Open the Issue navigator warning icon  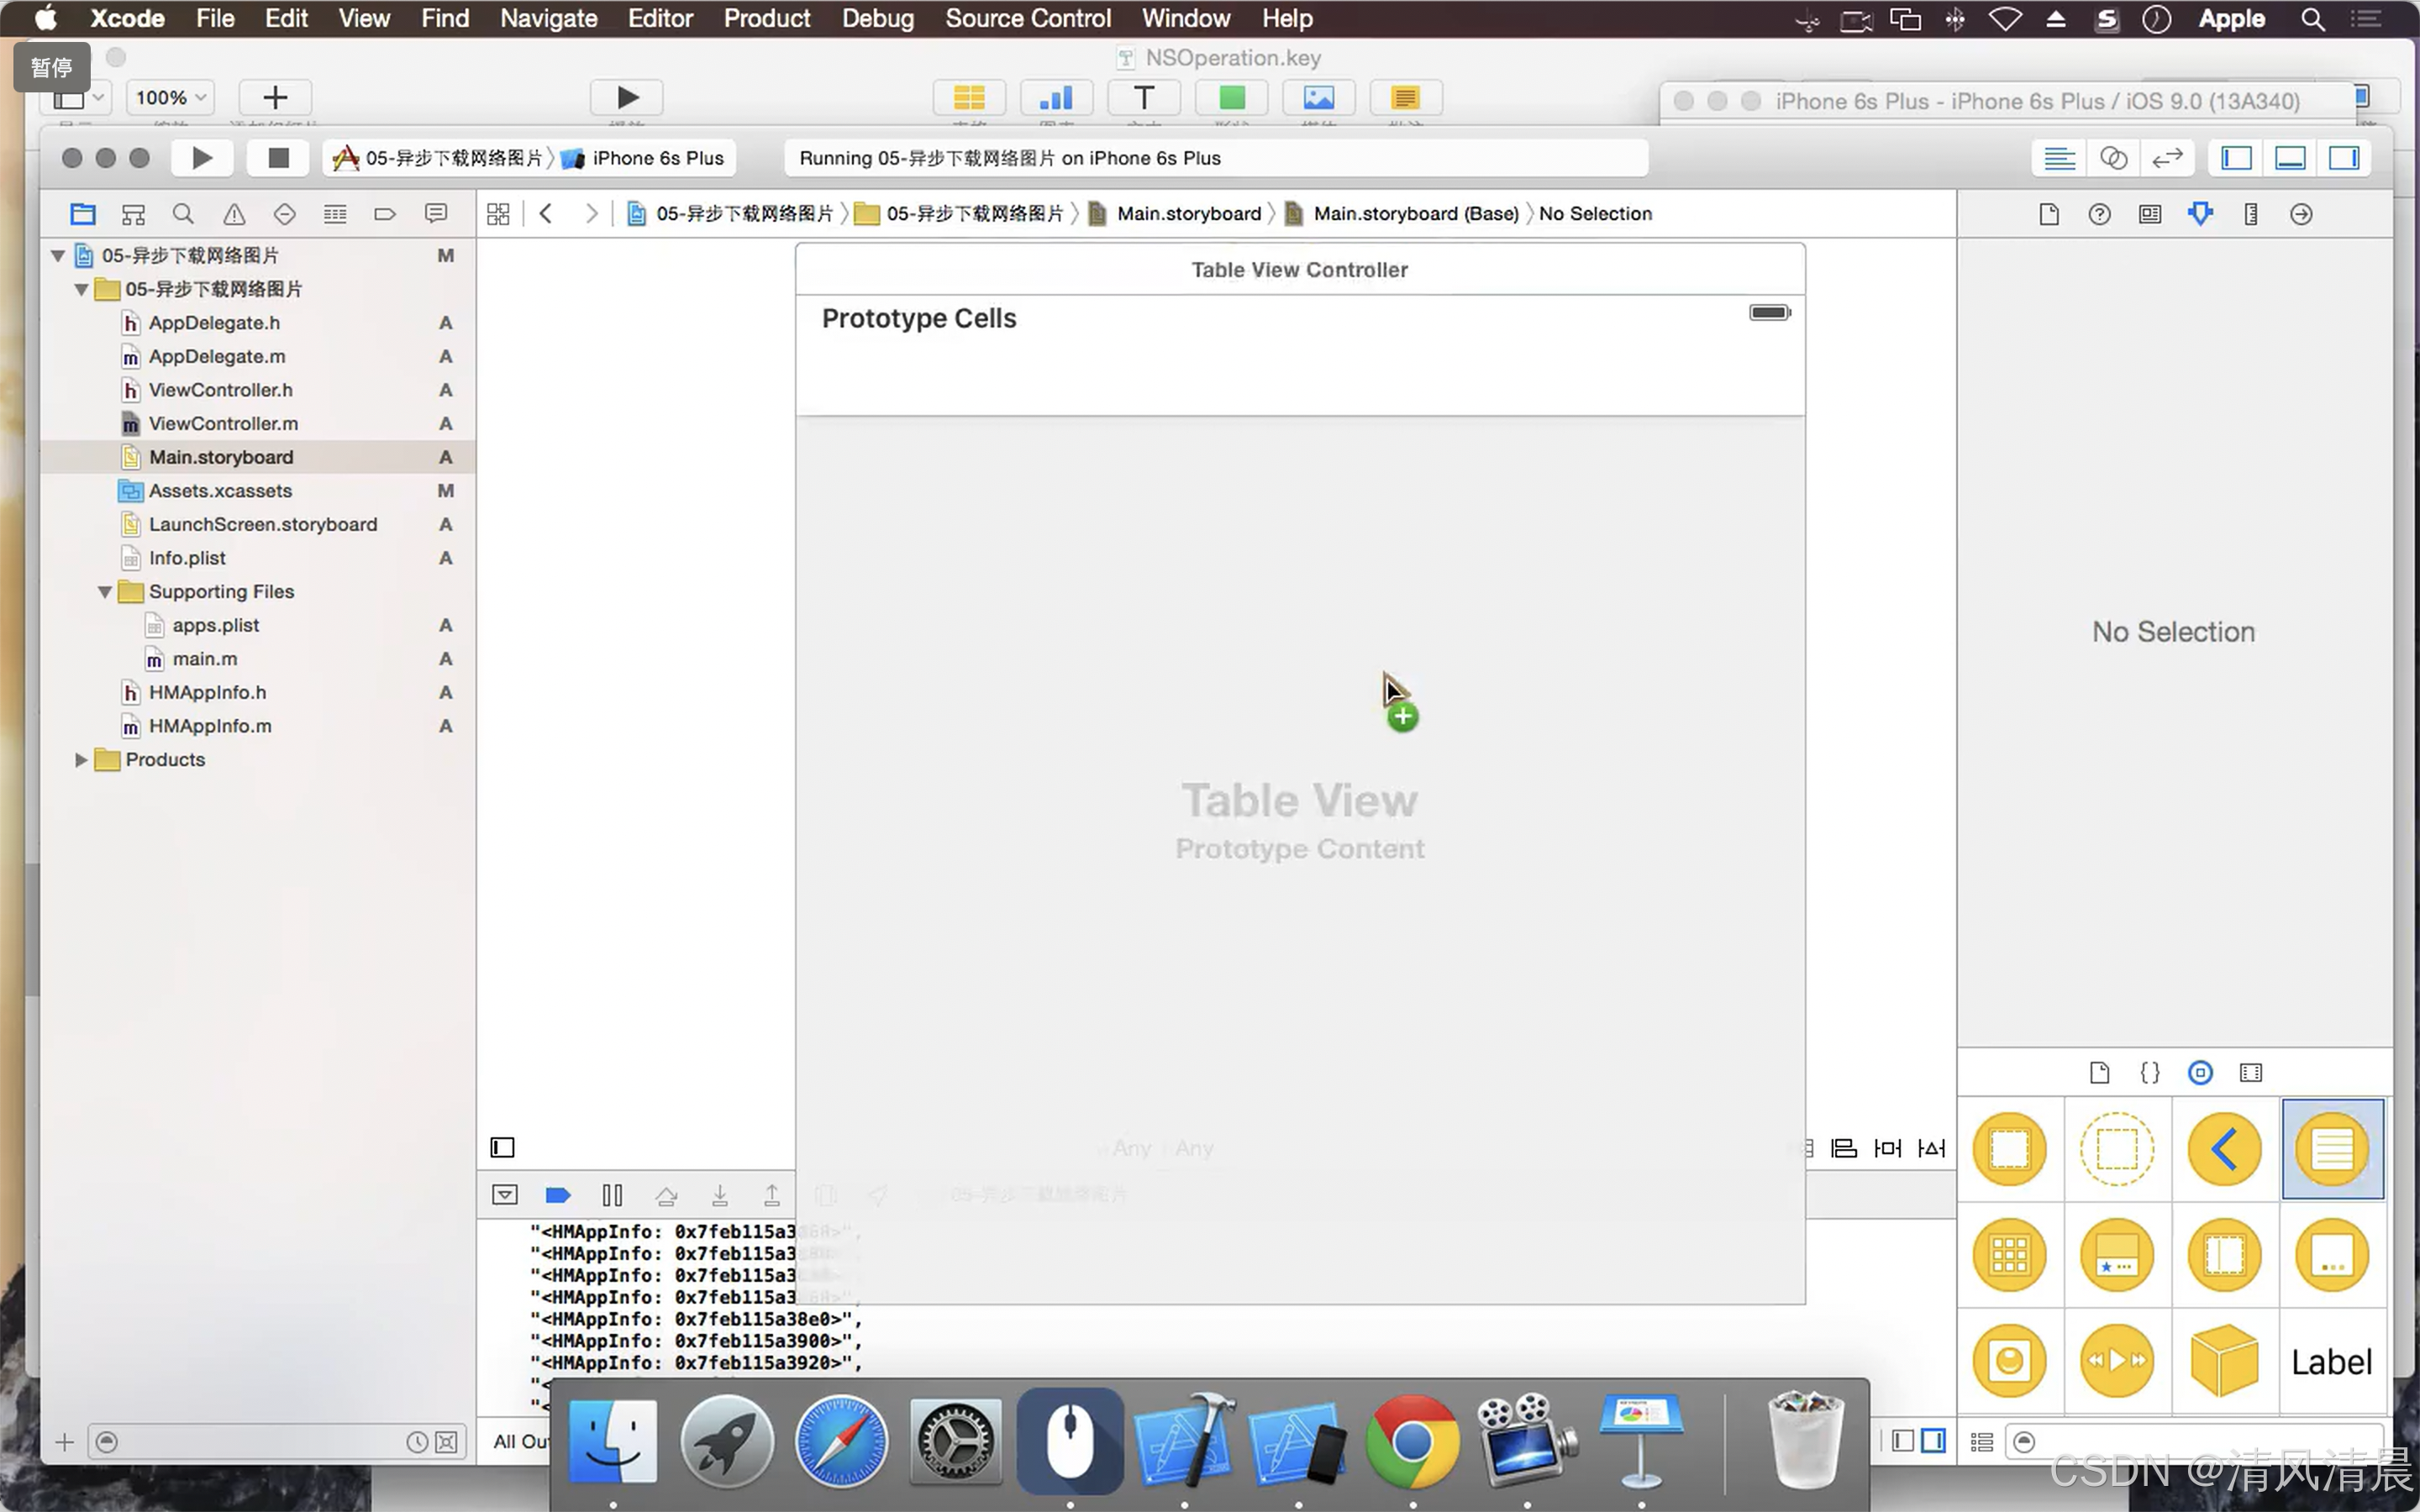[234, 214]
